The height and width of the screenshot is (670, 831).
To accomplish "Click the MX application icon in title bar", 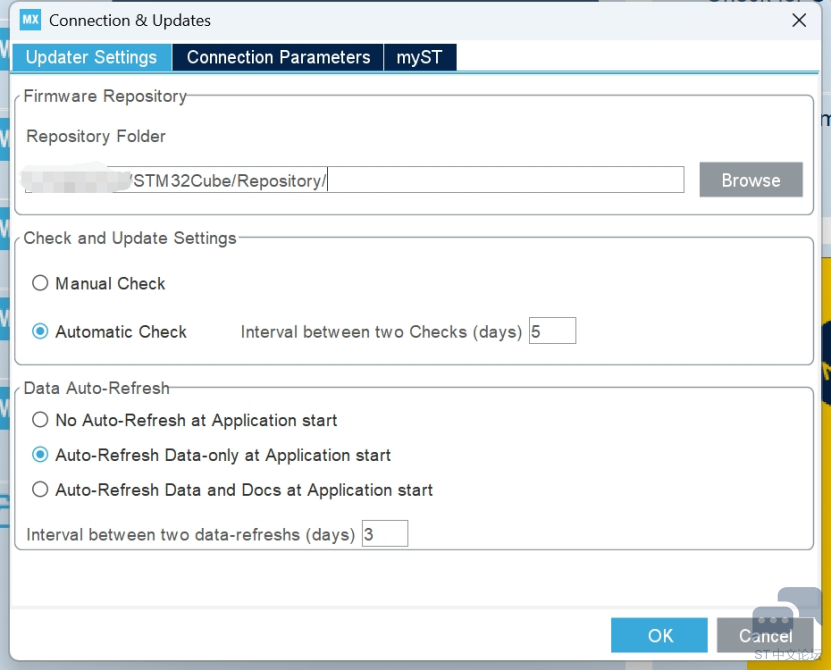I will tap(30, 20).
